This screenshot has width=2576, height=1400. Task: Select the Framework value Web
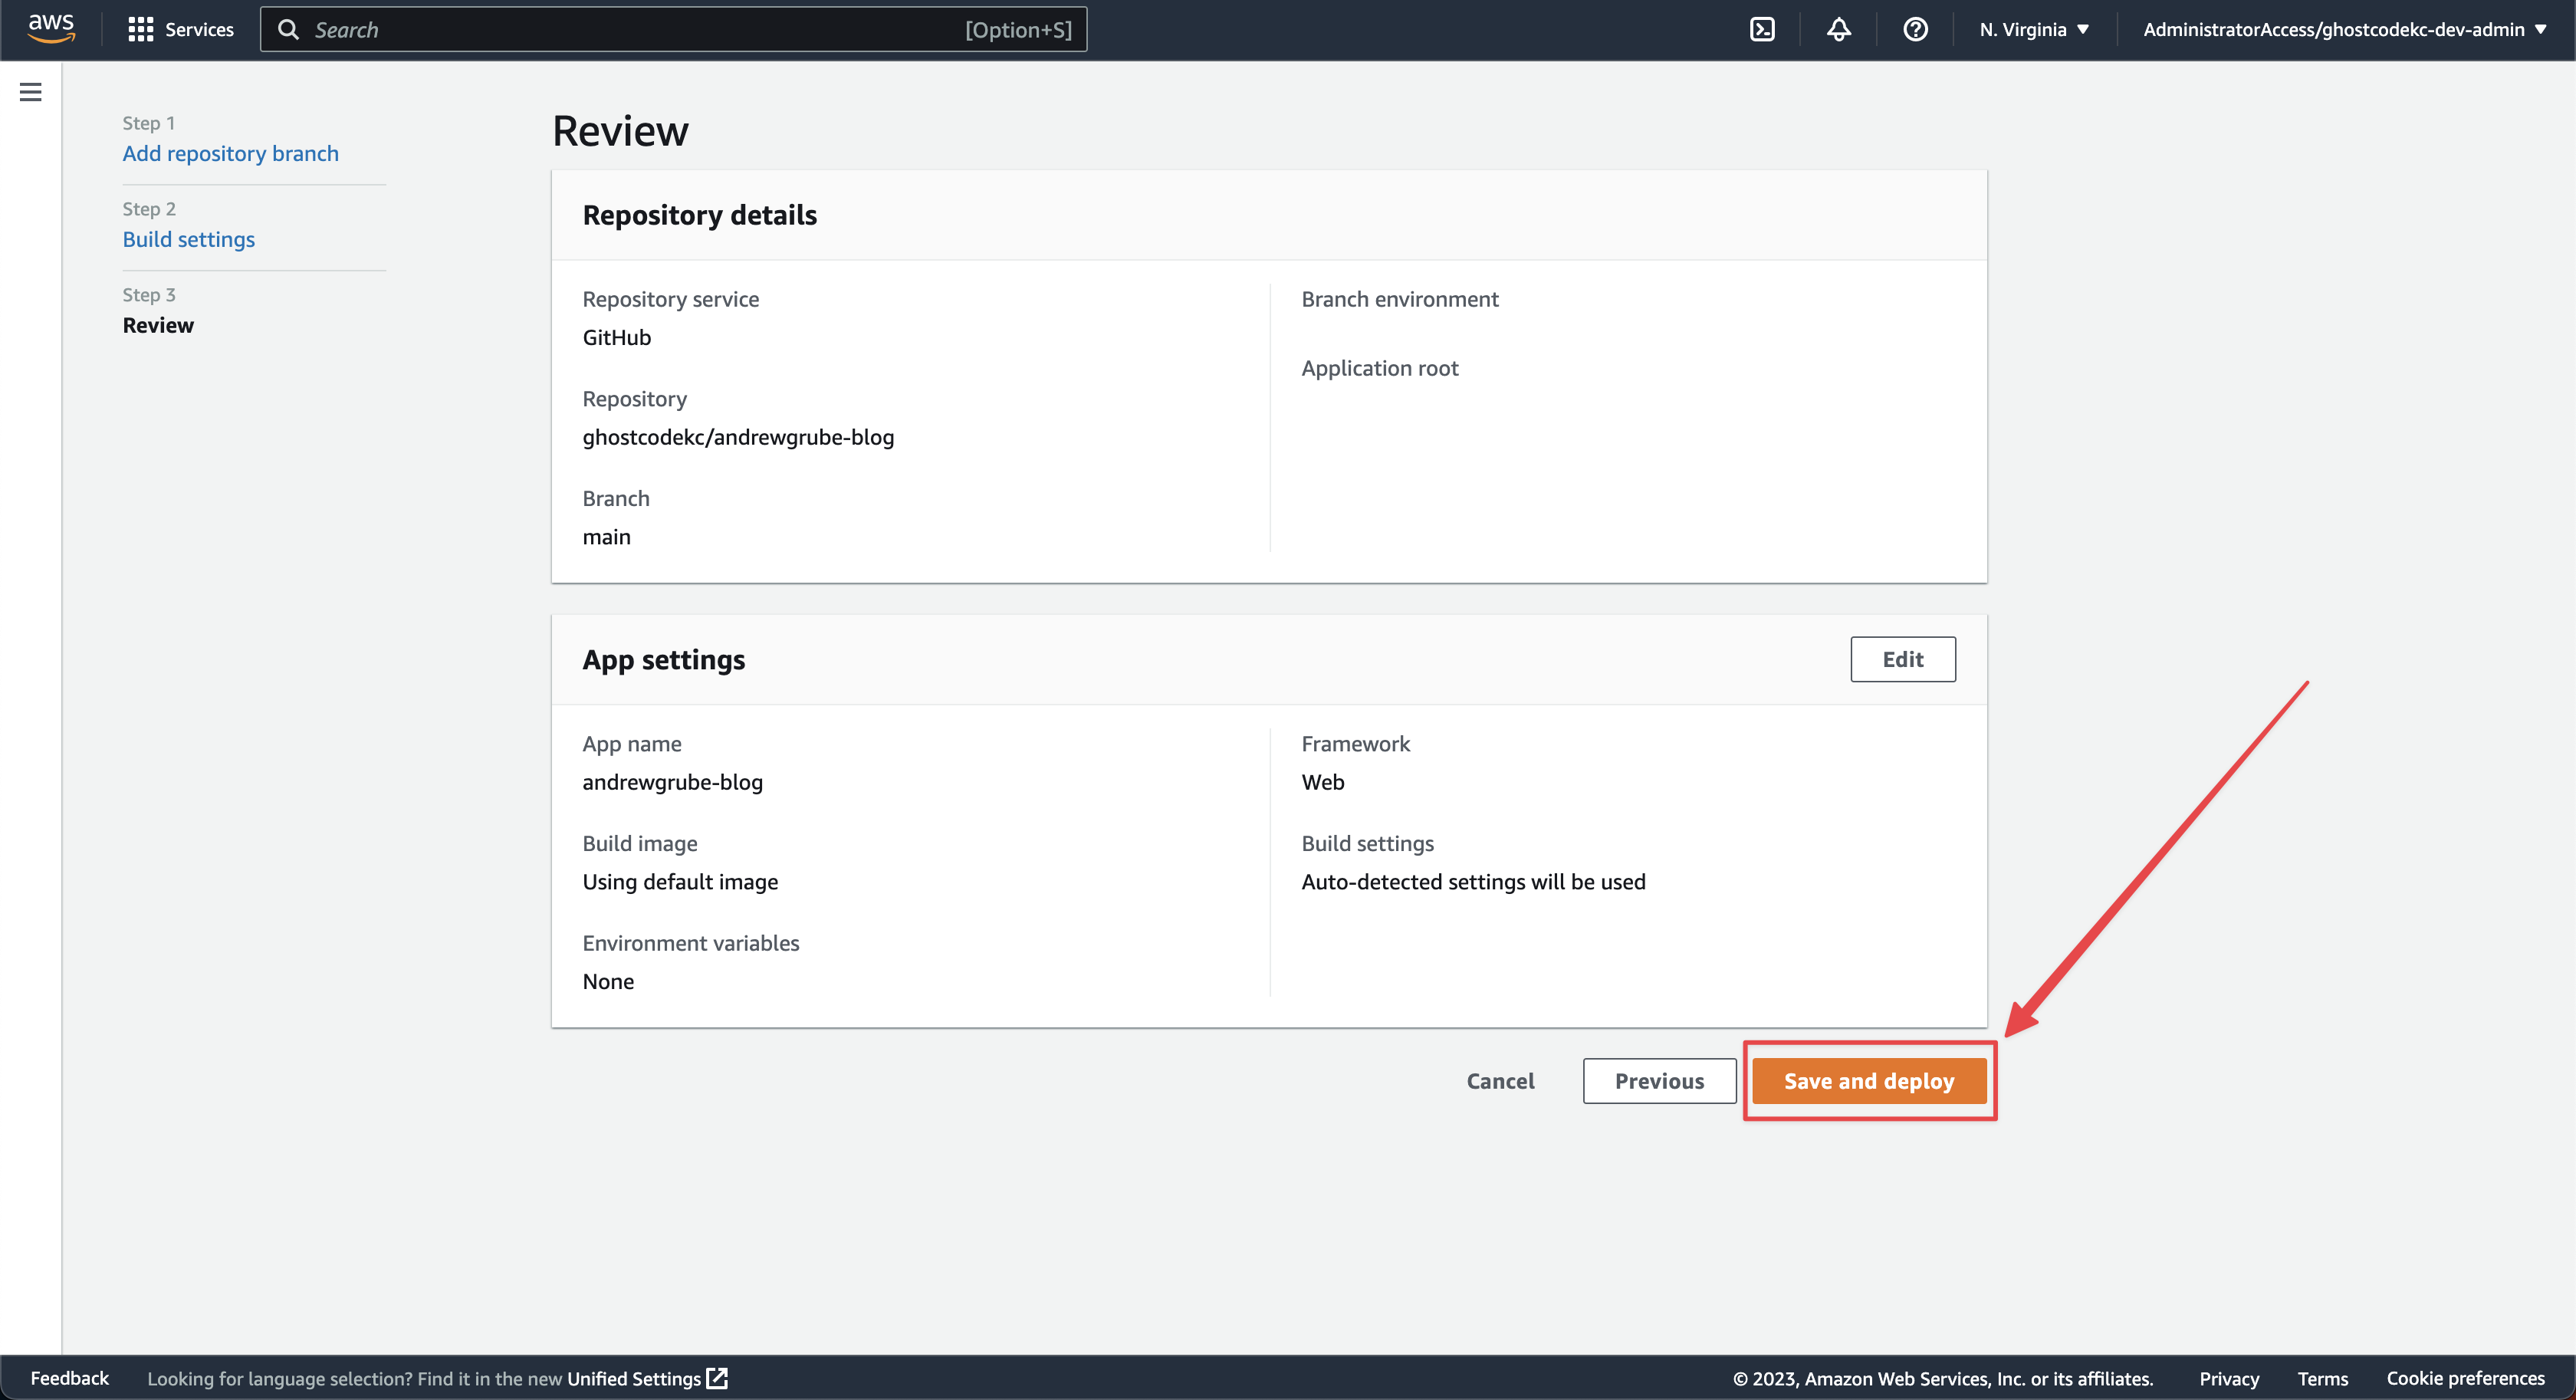point(1322,782)
